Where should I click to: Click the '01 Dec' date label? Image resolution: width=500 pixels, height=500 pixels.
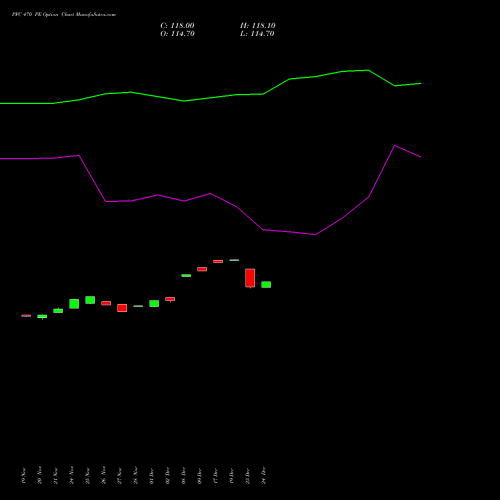click(152, 475)
